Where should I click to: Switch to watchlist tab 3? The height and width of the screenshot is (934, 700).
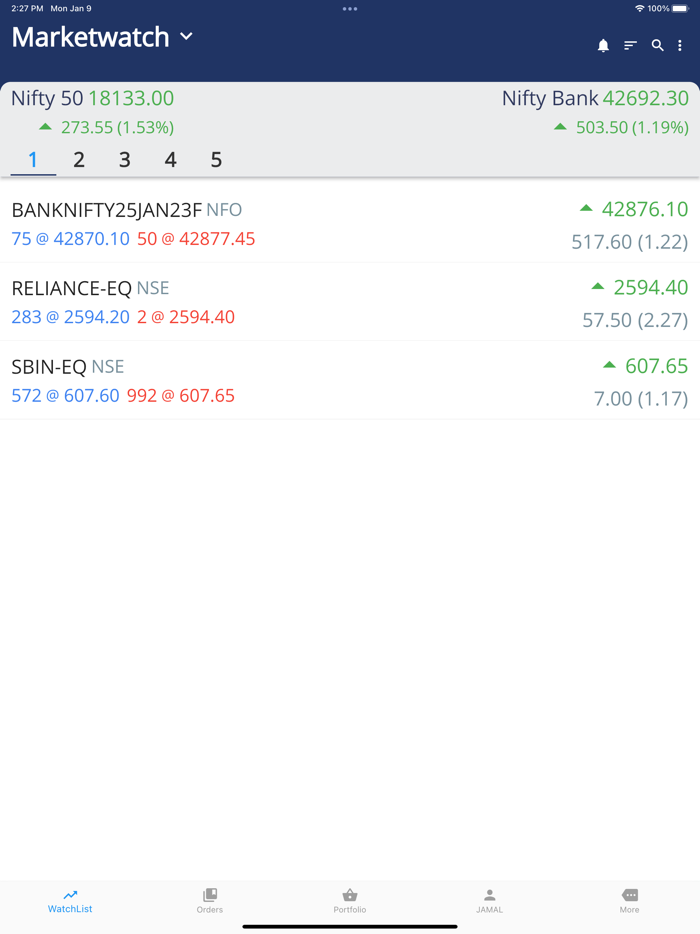pos(124,160)
